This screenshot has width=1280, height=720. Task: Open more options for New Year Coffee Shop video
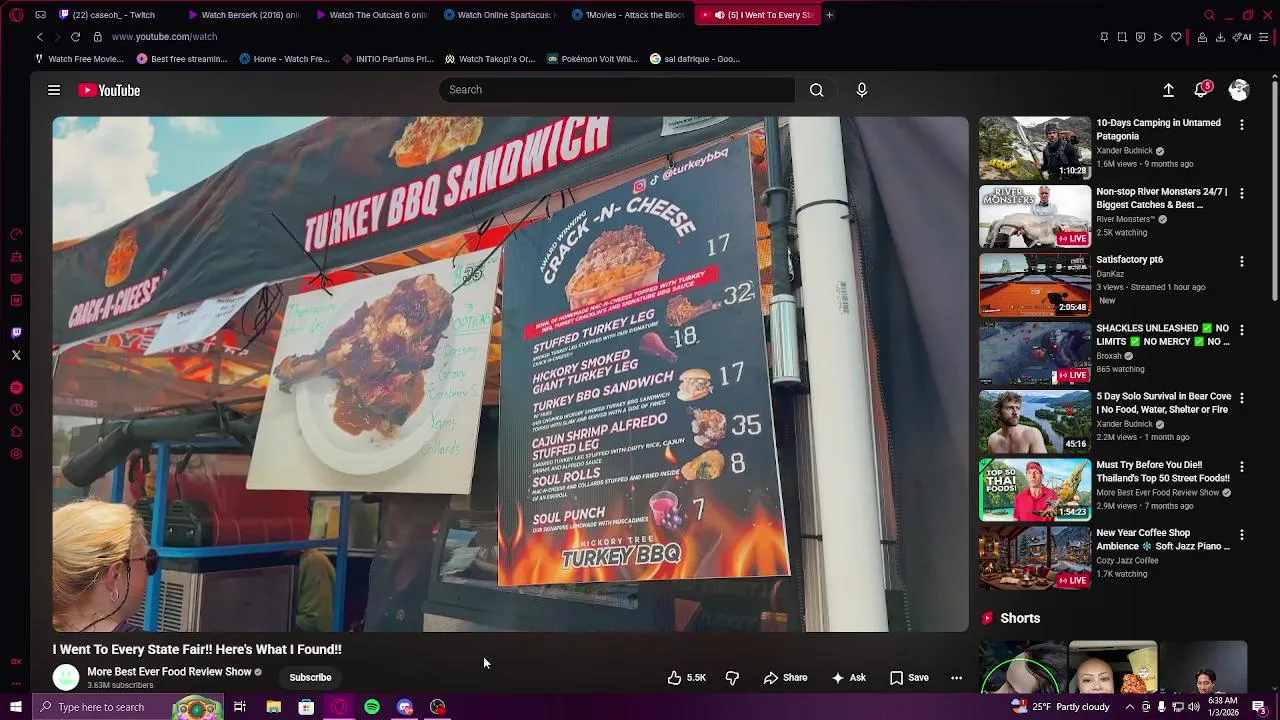pos(1242,535)
